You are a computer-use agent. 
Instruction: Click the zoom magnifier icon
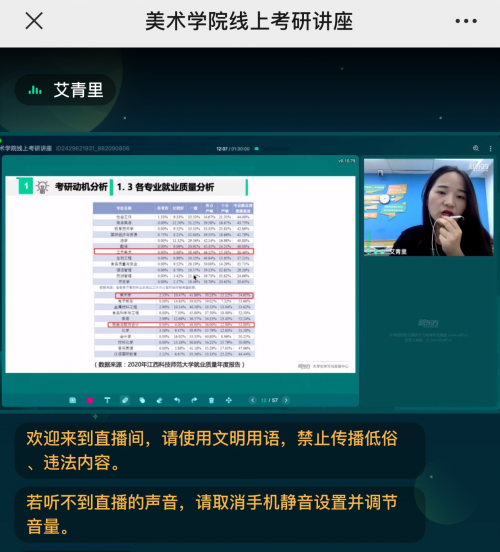click(x=476, y=148)
